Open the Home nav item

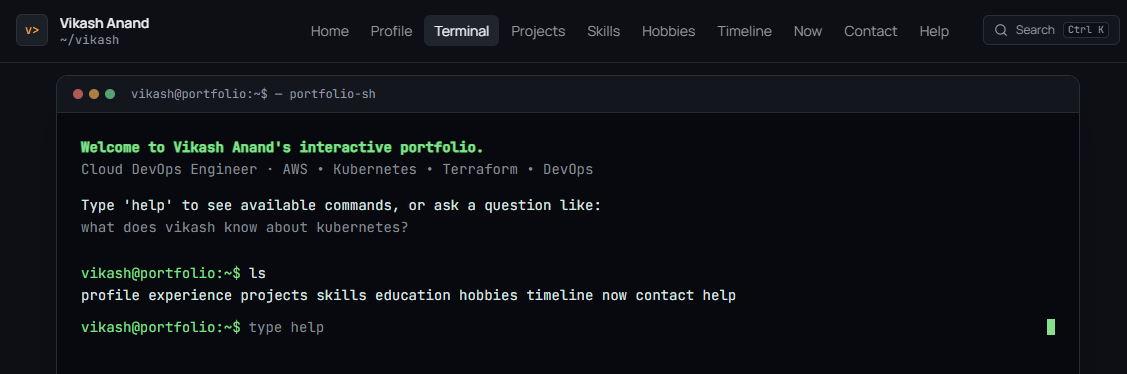pyautogui.click(x=330, y=31)
